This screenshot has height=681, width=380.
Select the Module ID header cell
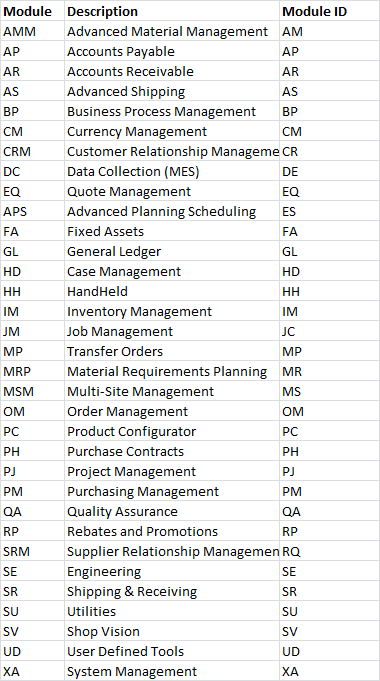[330, 11]
